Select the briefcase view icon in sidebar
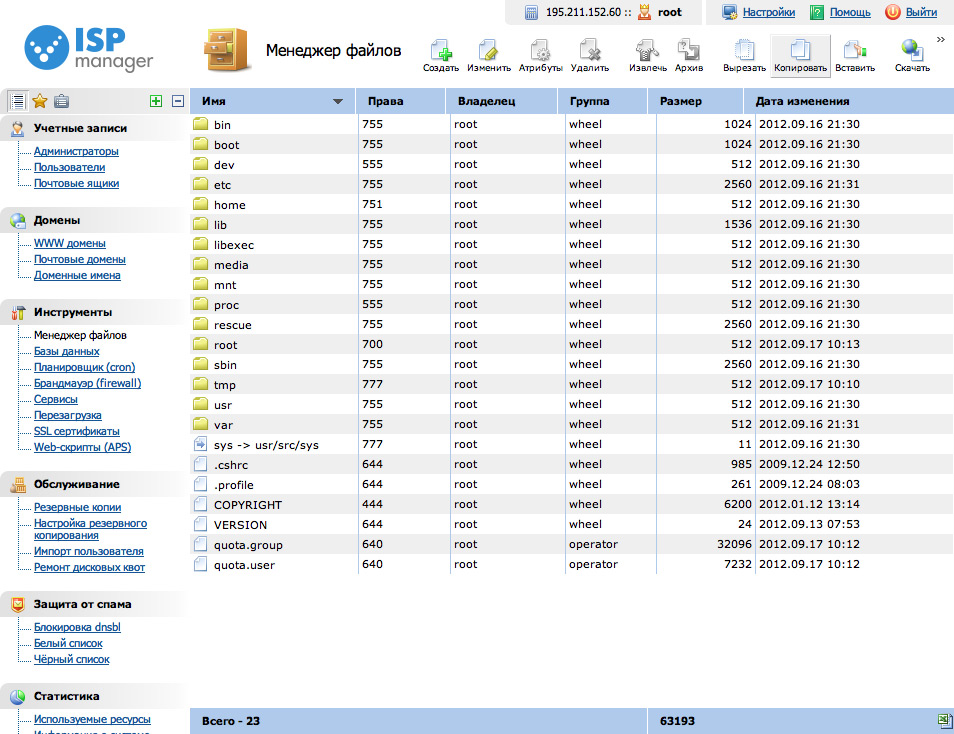Viewport: 954px width, 734px height. click(62, 101)
